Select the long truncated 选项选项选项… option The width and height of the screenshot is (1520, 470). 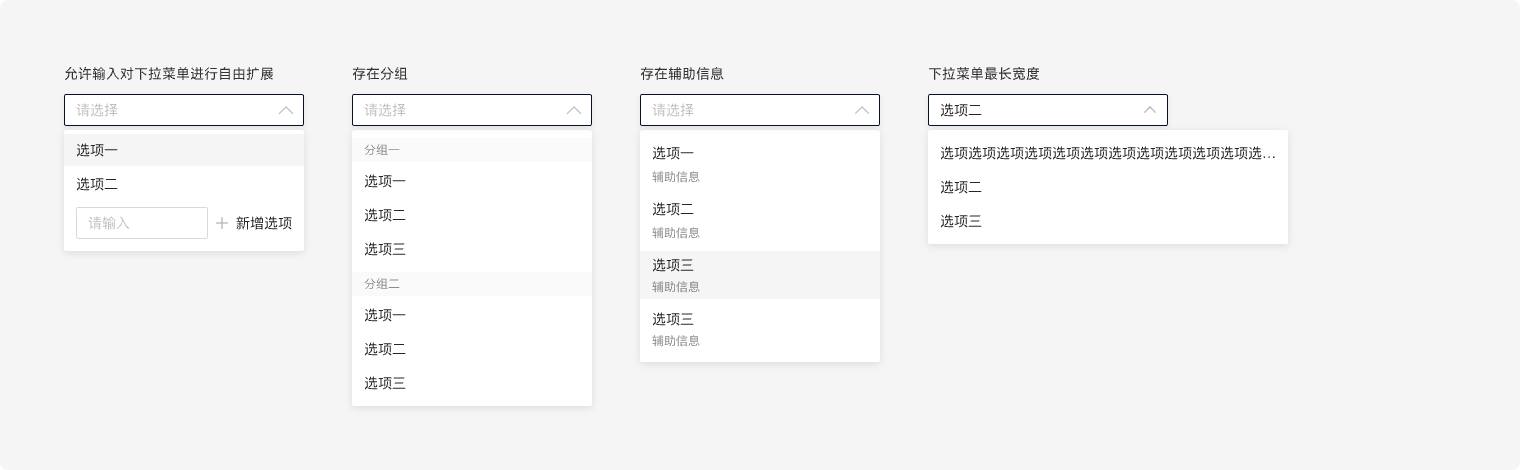(x=1107, y=153)
